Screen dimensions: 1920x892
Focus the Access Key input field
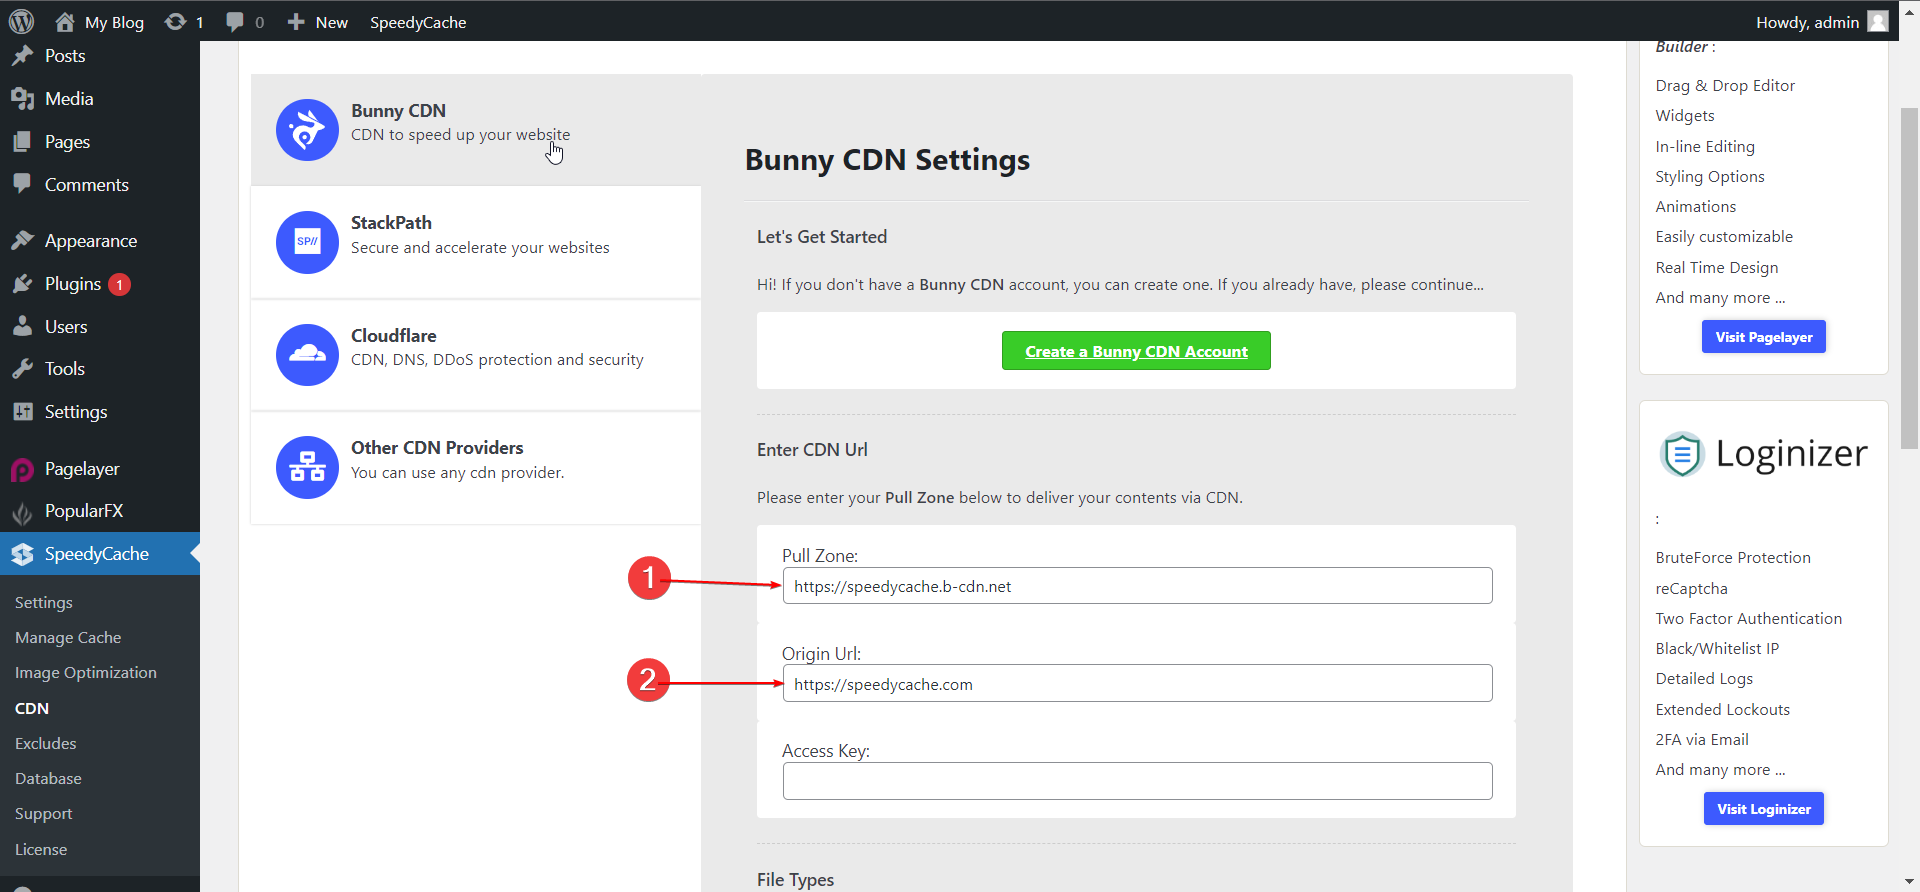[1138, 781]
